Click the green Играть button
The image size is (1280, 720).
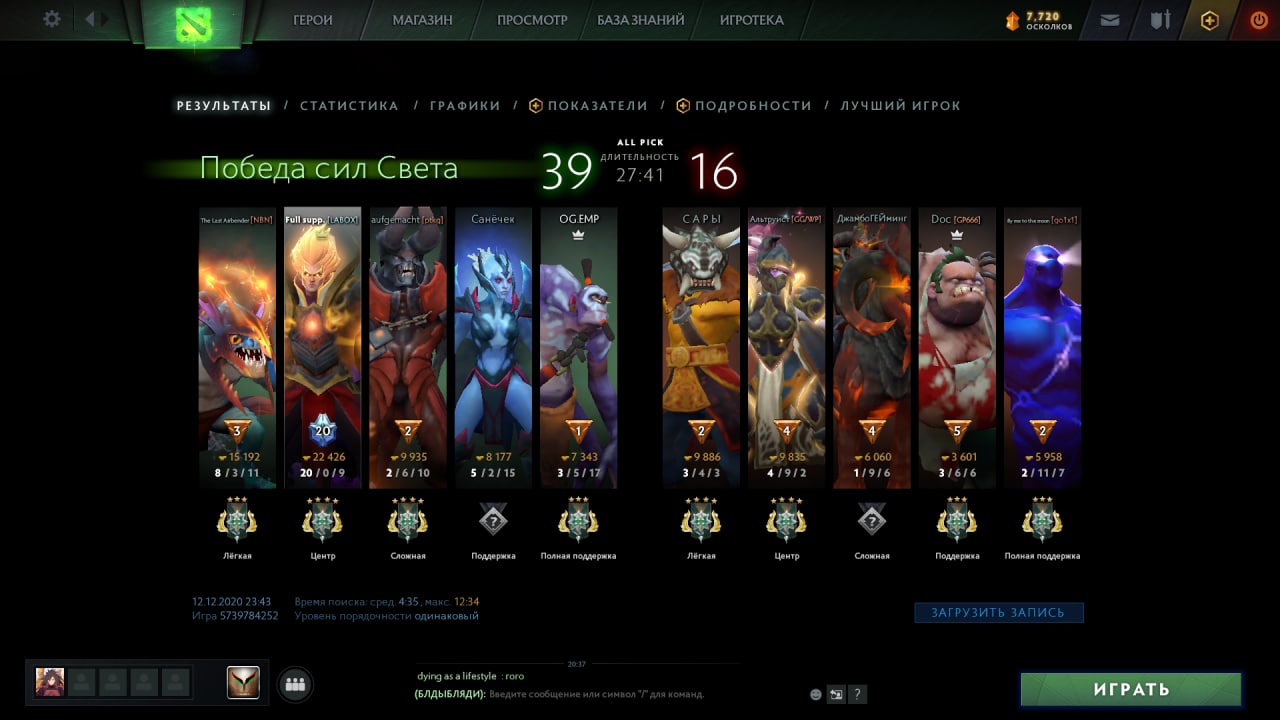coord(1131,689)
